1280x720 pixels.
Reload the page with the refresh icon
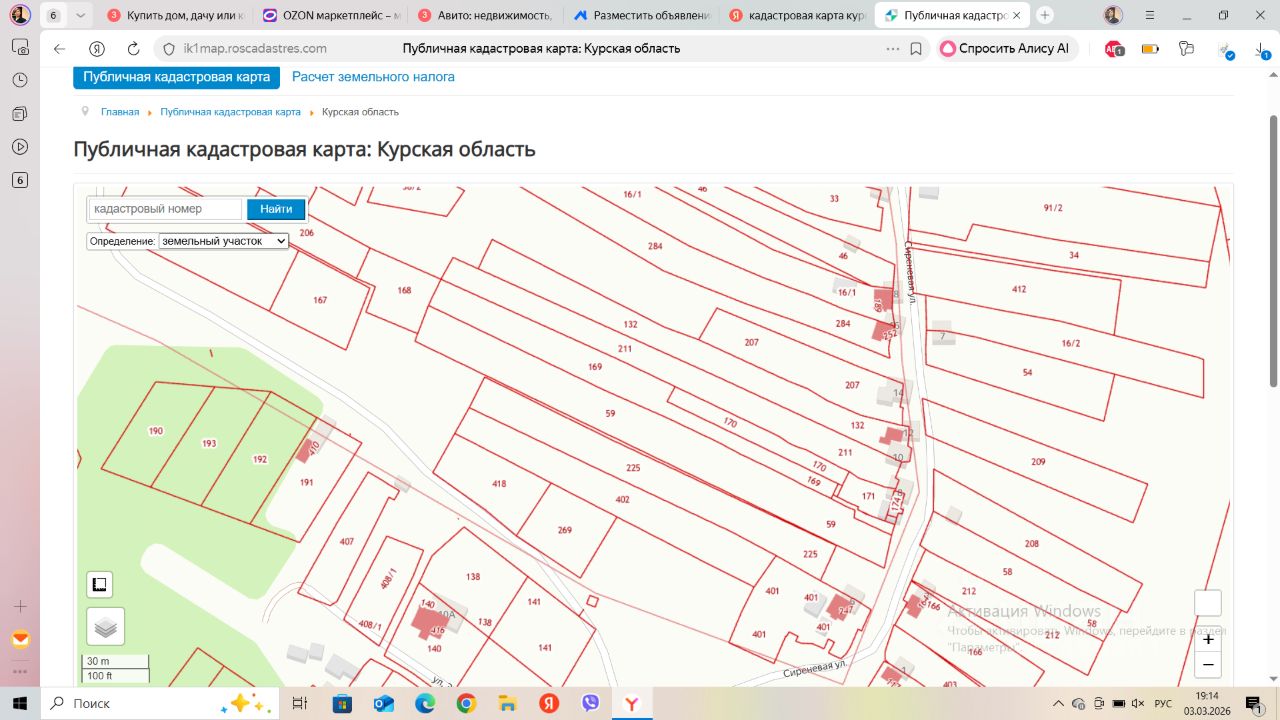pos(133,49)
